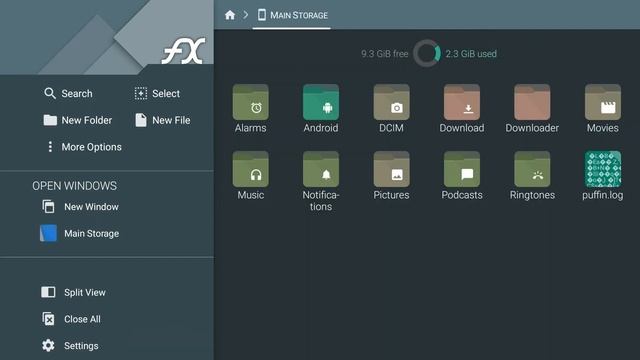The height and width of the screenshot is (360, 640).
Task: Open Settings from sidebar
Action: (x=70, y=346)
